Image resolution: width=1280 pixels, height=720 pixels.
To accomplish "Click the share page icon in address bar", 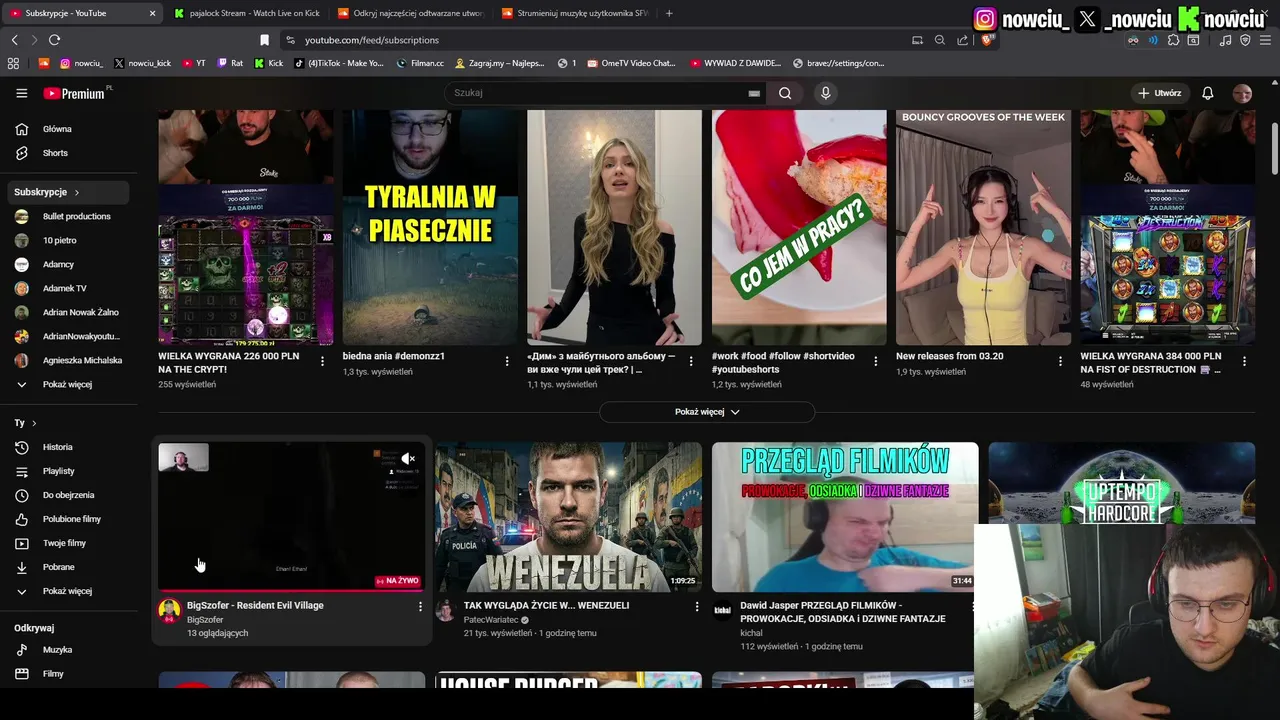I will (962, 40).
